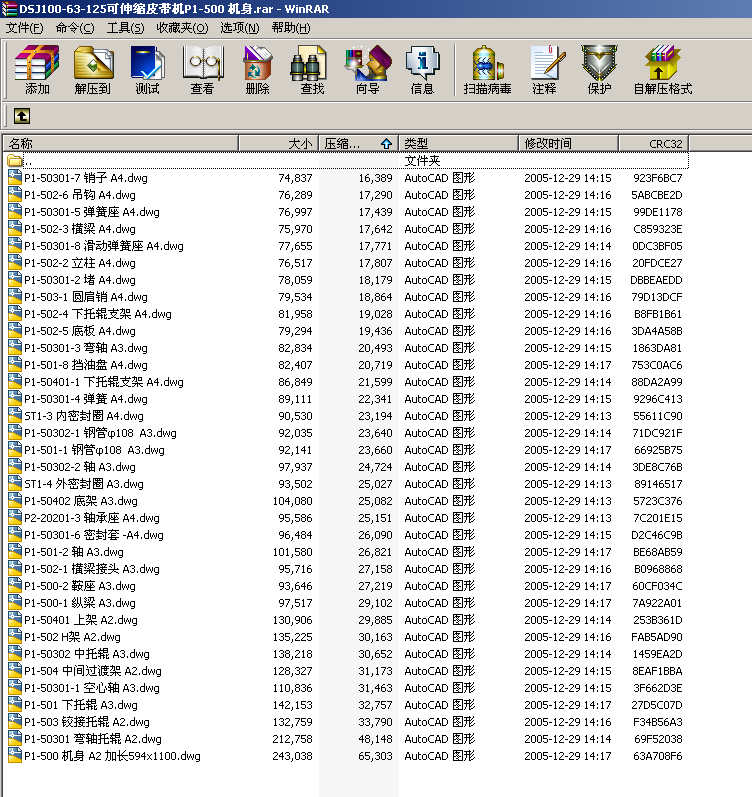Click dwg icon beside P1-50401 上架 A2.dwg
The width and height of the screenshot is (752, 797).
click(15, 620)
